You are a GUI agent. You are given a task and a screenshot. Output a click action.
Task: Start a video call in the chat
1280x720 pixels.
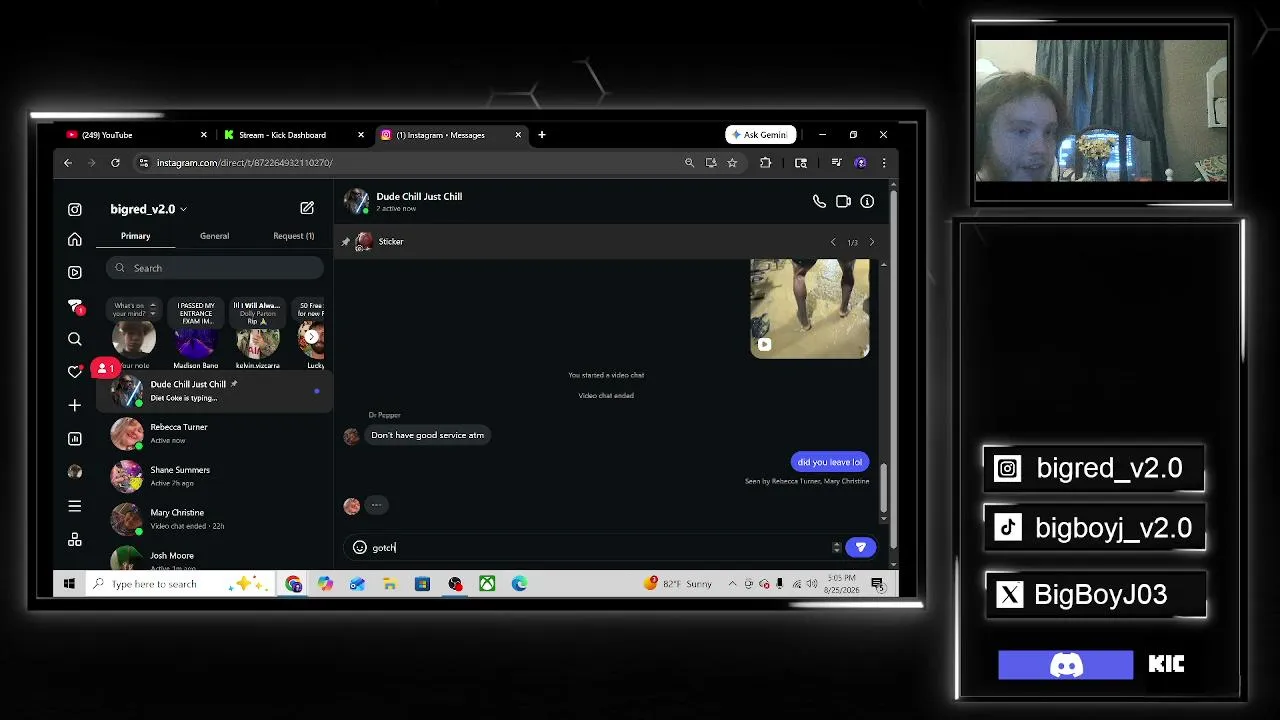(x=843, y=201)
